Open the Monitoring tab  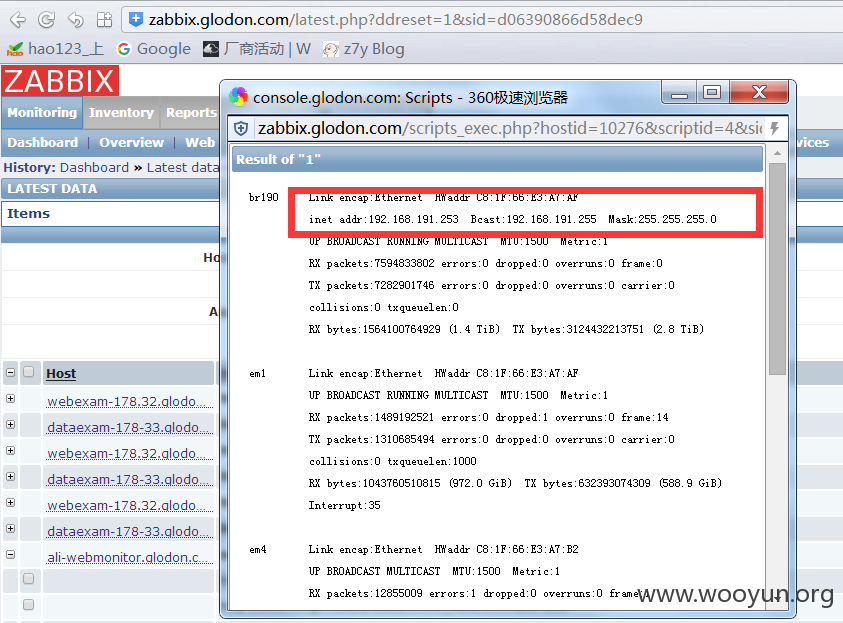(x=42, y=112)
